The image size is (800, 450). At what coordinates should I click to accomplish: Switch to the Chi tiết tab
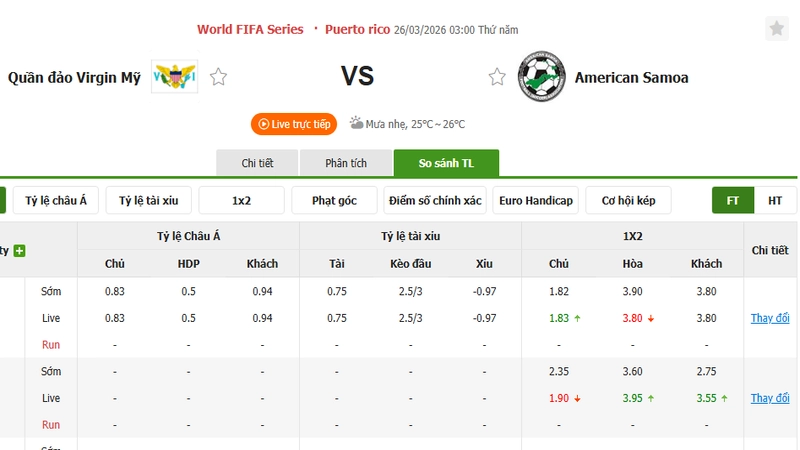click(257, 163)
